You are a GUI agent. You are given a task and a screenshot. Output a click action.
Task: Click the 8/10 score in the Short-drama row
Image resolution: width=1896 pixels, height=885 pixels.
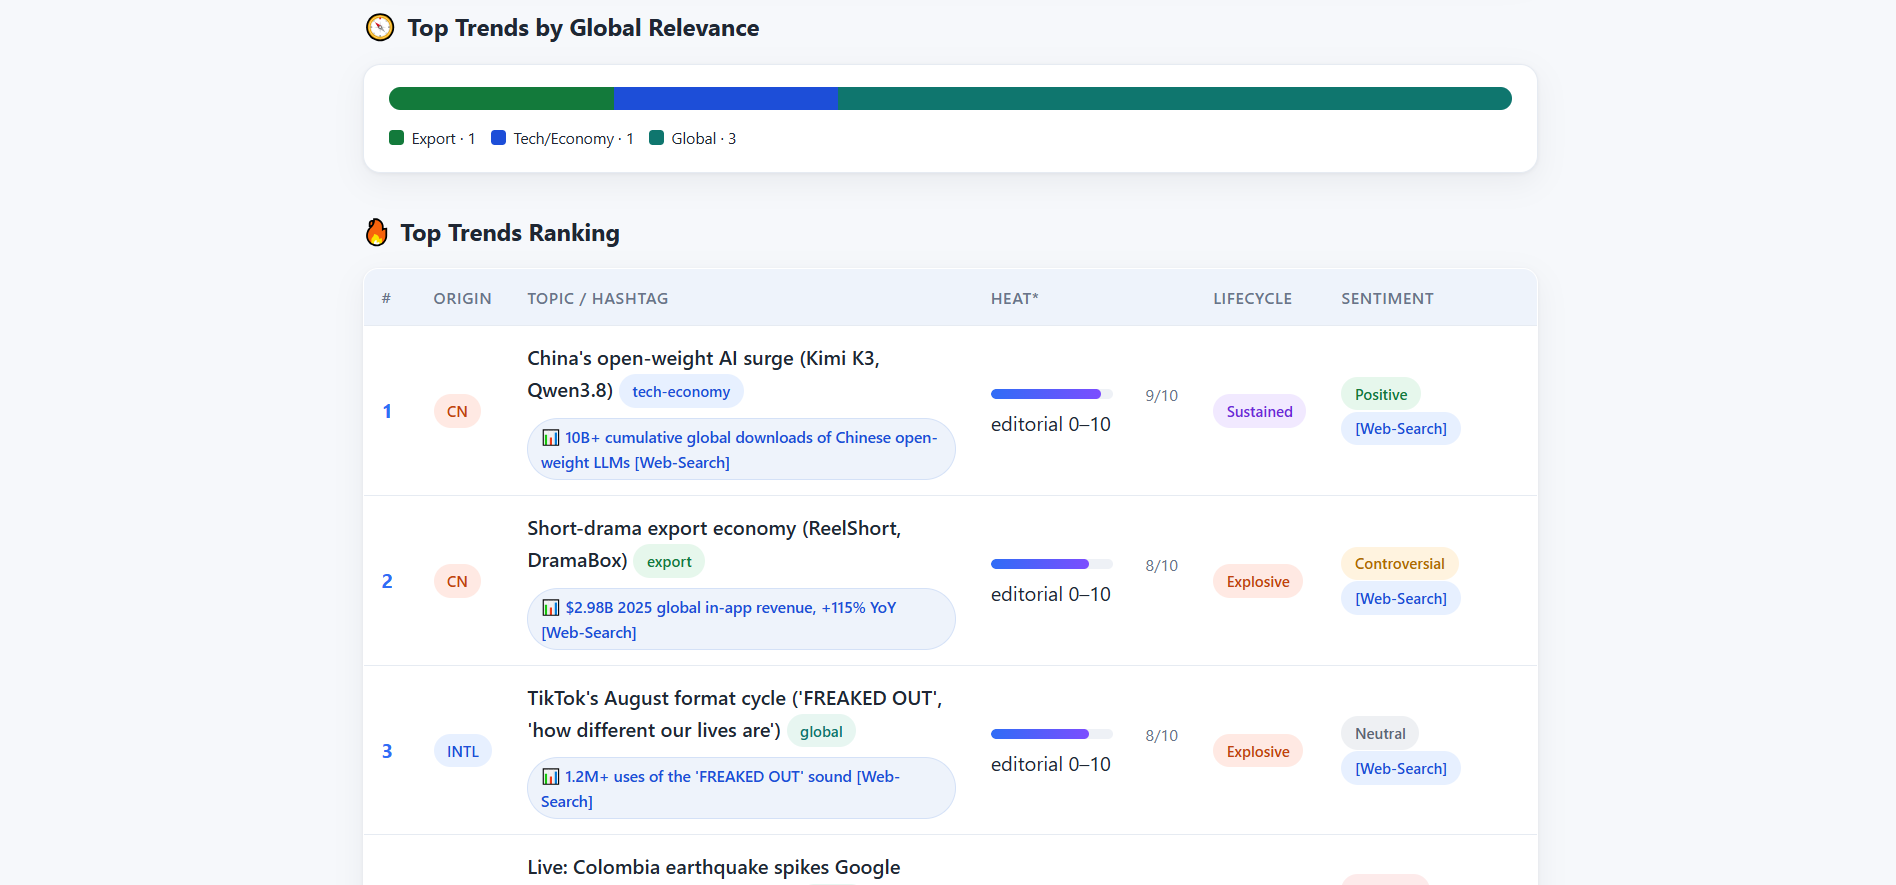(1161, 565)
